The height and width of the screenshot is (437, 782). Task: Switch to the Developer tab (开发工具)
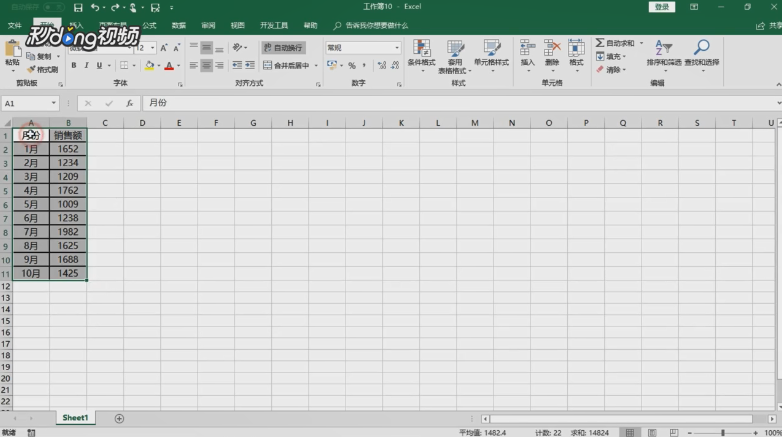coord(274,25)
